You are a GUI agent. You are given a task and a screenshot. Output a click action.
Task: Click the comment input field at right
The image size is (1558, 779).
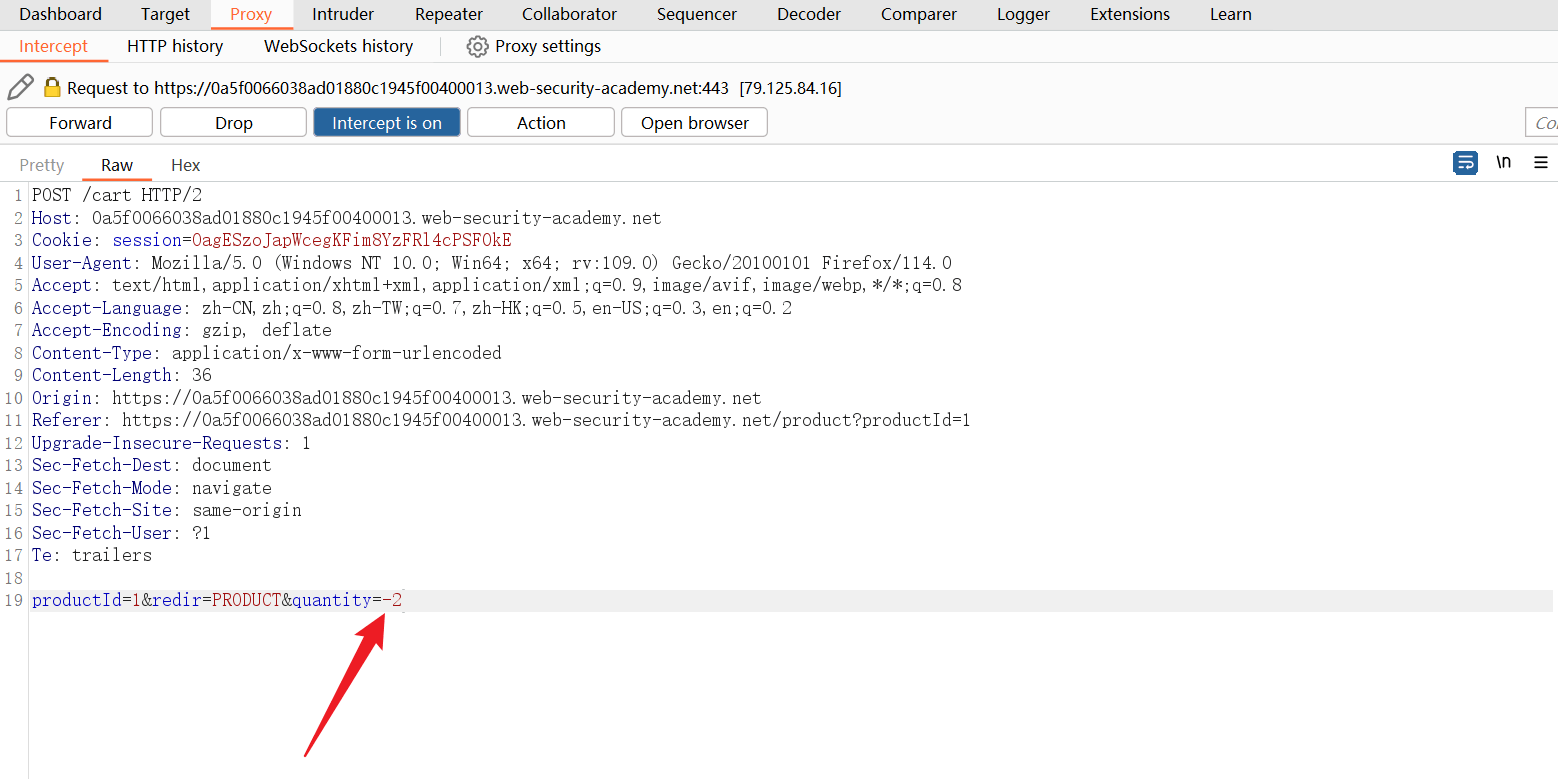(1541, 123)
